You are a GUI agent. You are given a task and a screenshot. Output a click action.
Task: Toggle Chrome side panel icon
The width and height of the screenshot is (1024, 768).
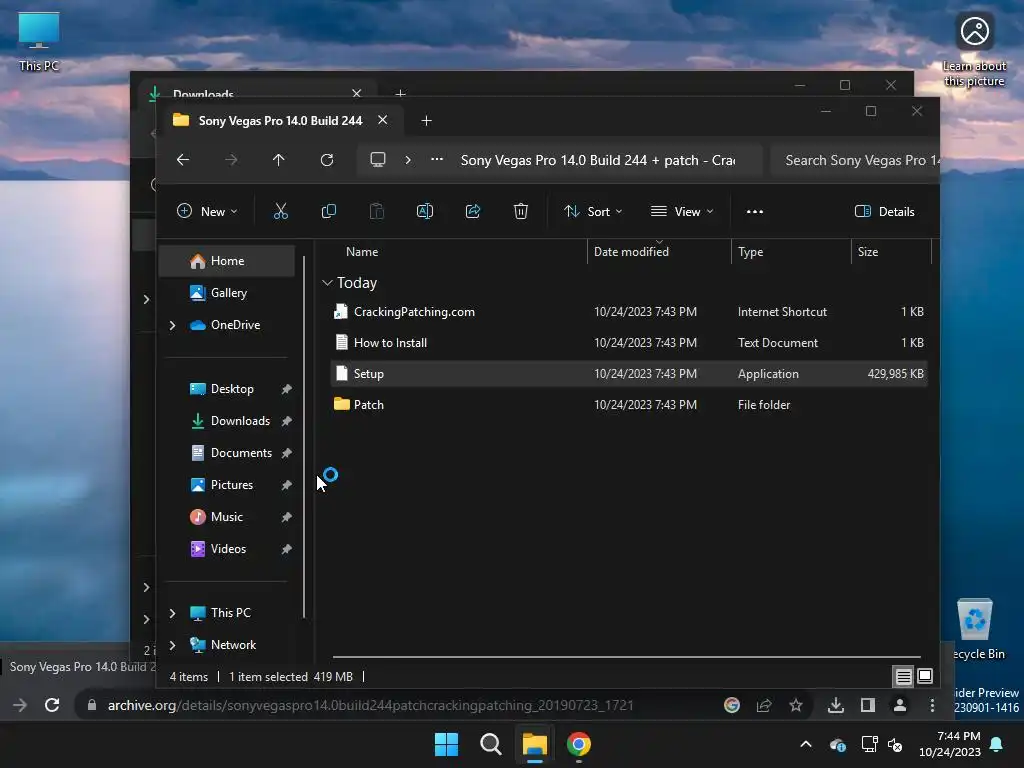click(867, 705)
